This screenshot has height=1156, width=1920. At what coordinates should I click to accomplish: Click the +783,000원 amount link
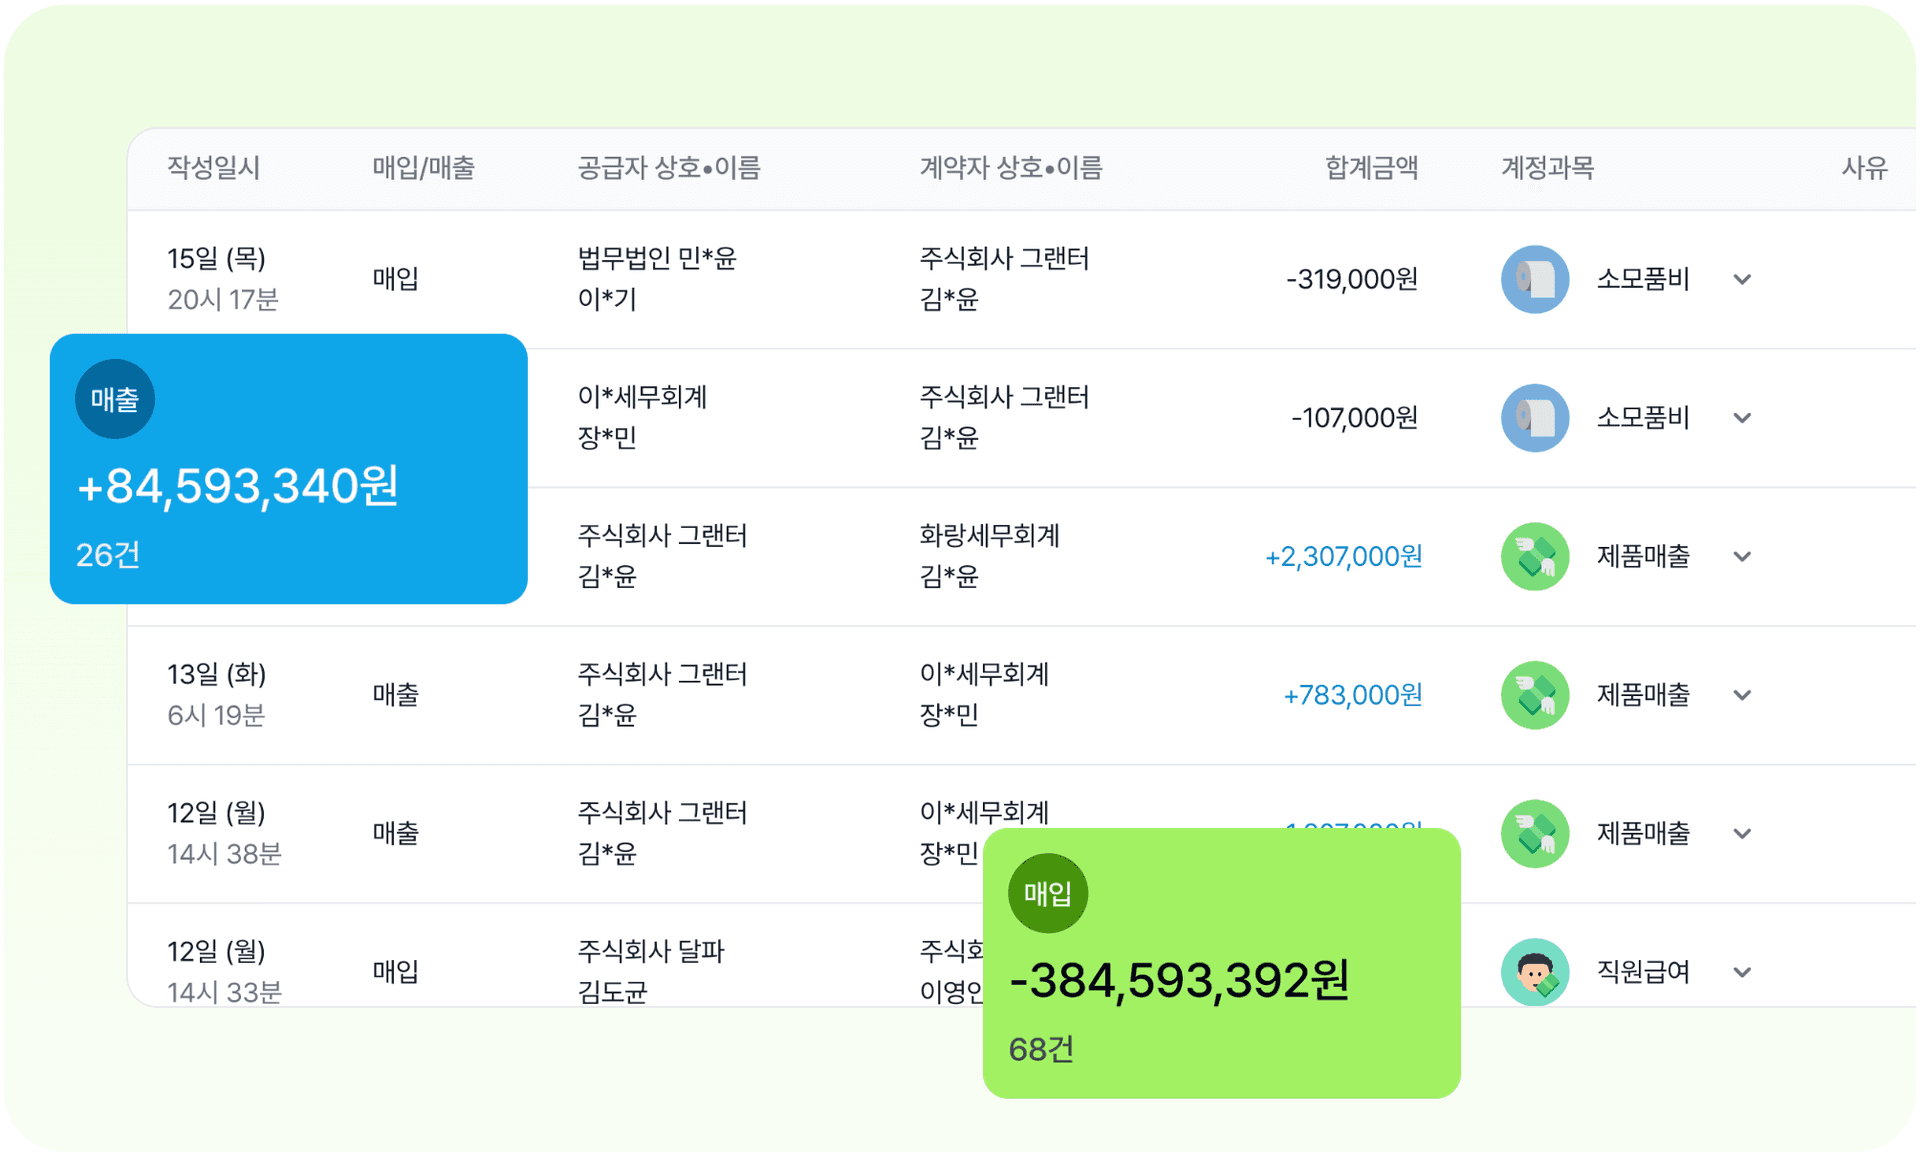(1352, 695)
